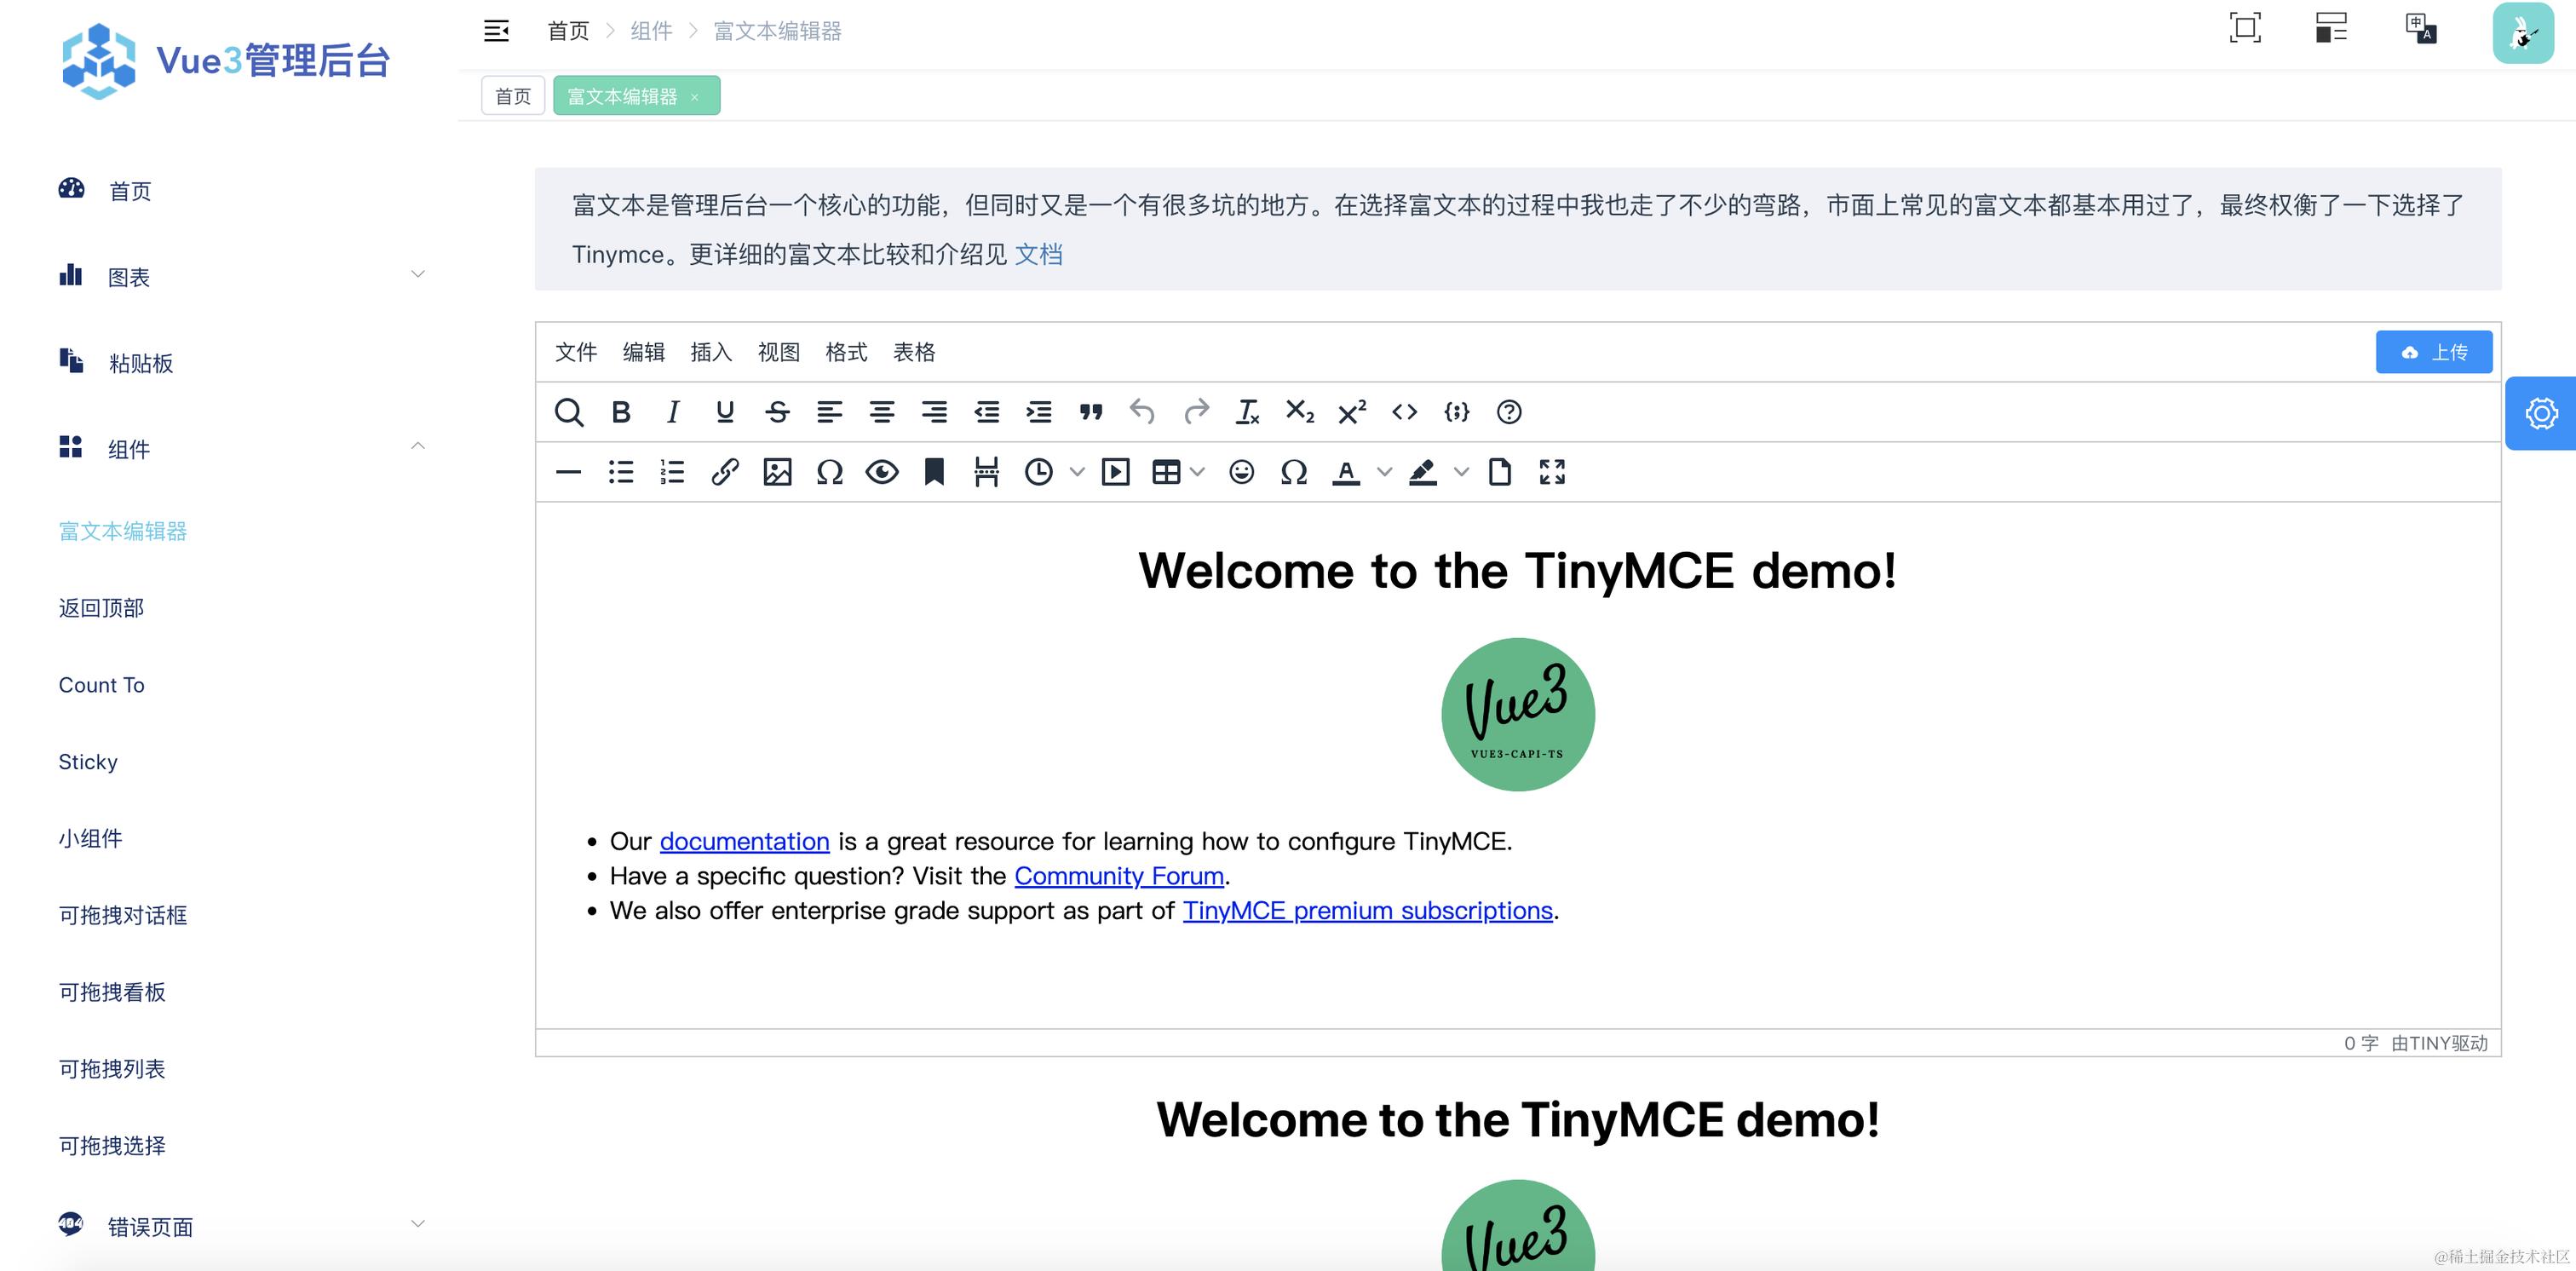Open the 插入 menu in the editor
The width and height of the screenshot is (2576, 1271).
coord(710,352)
